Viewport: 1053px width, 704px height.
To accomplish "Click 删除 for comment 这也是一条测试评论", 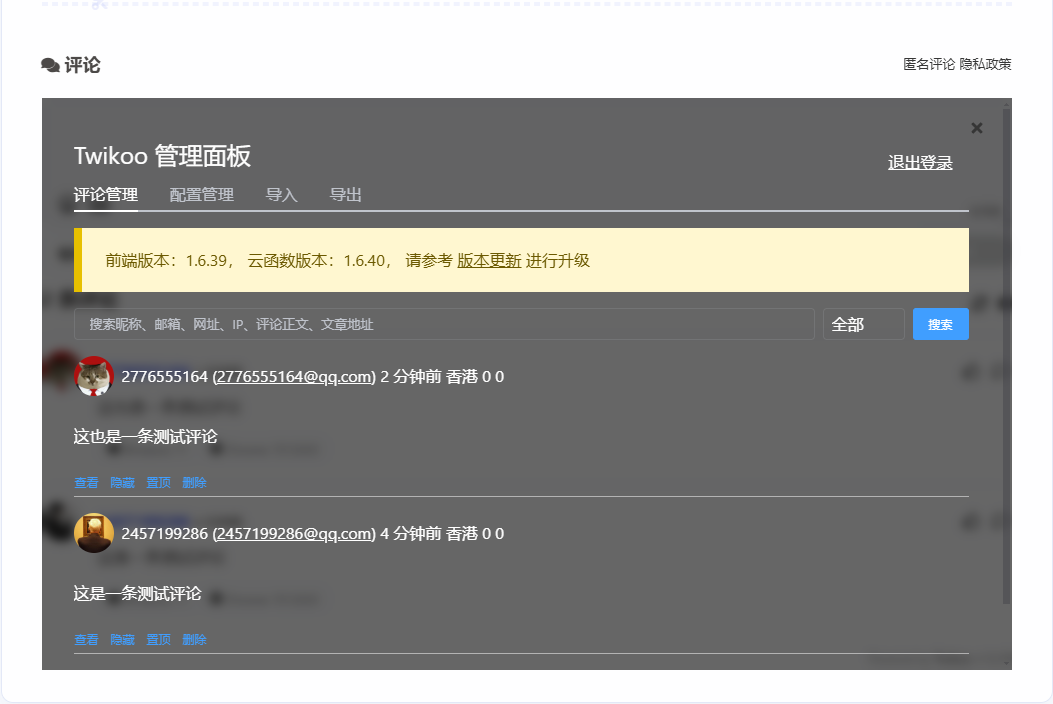I will [194, 482].
